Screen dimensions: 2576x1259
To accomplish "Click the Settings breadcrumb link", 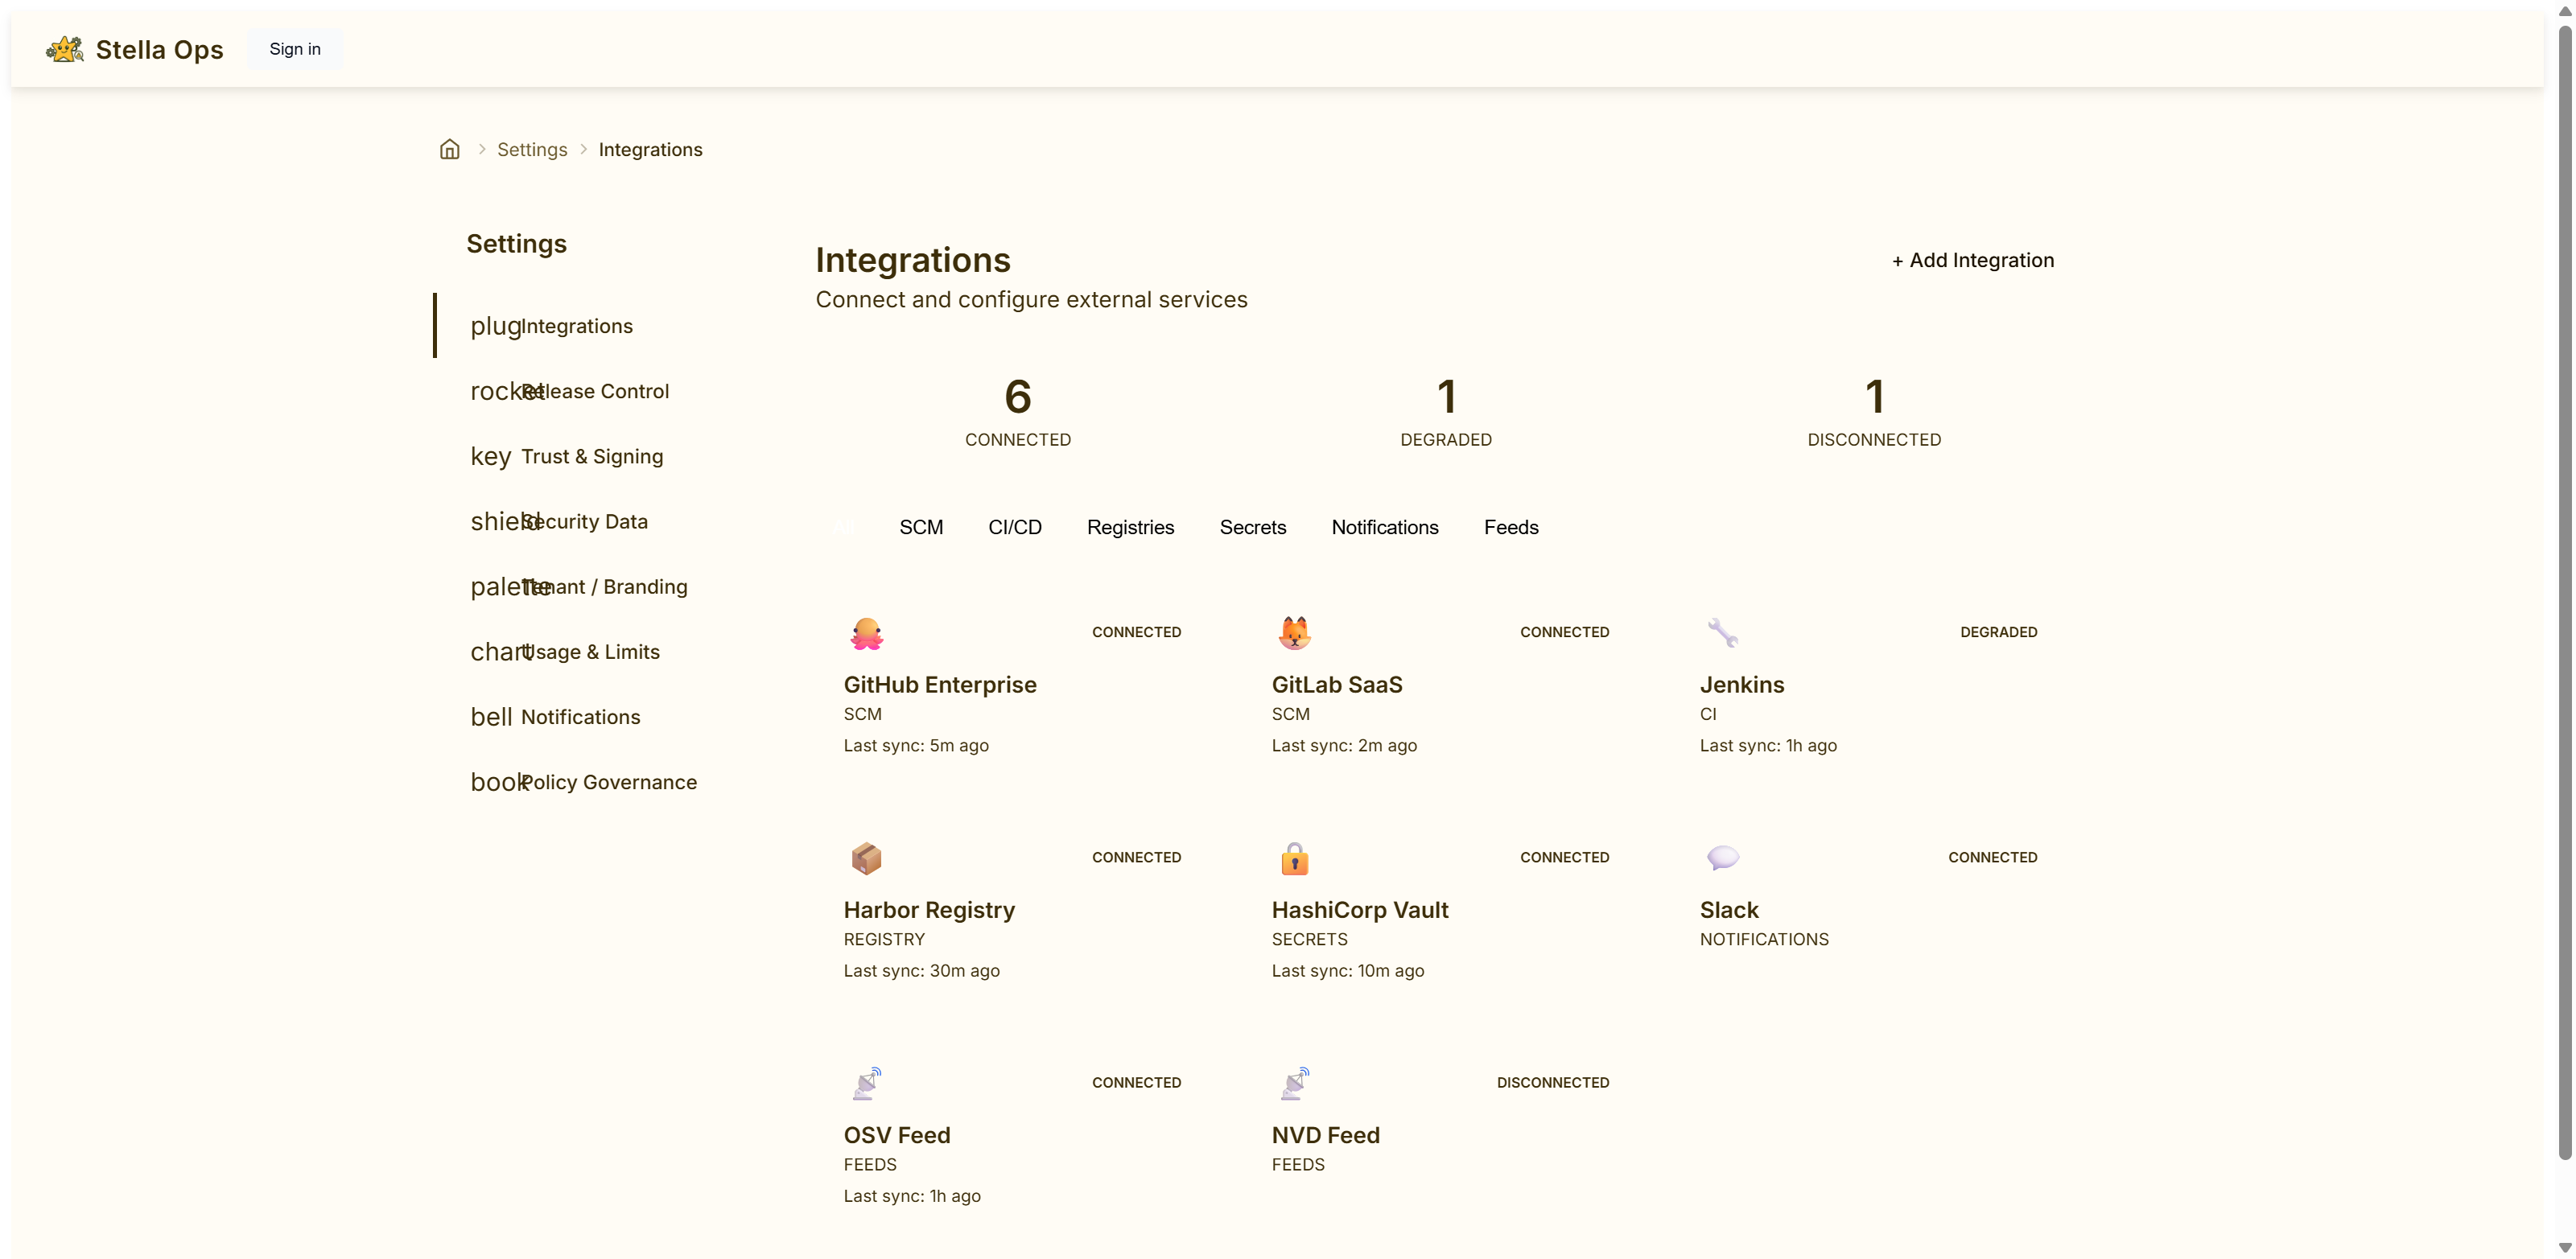I will [532, 149].
